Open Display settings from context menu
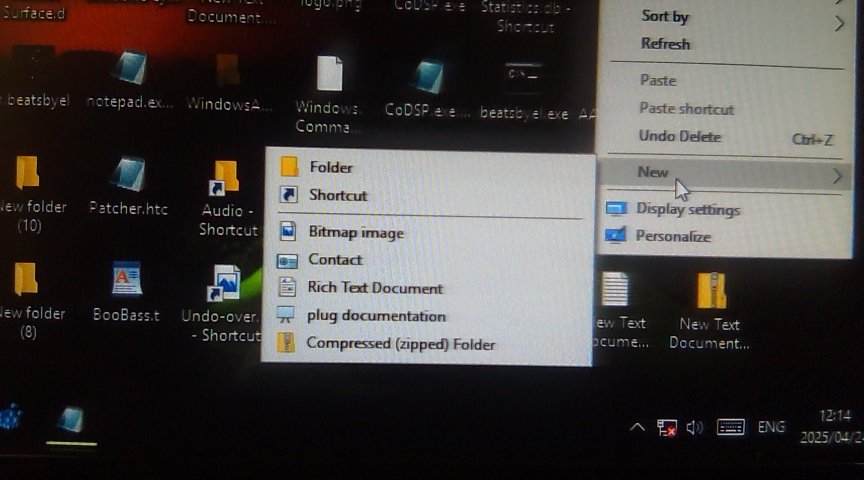Screen dimensions: 864x480 tap(688, 209)
